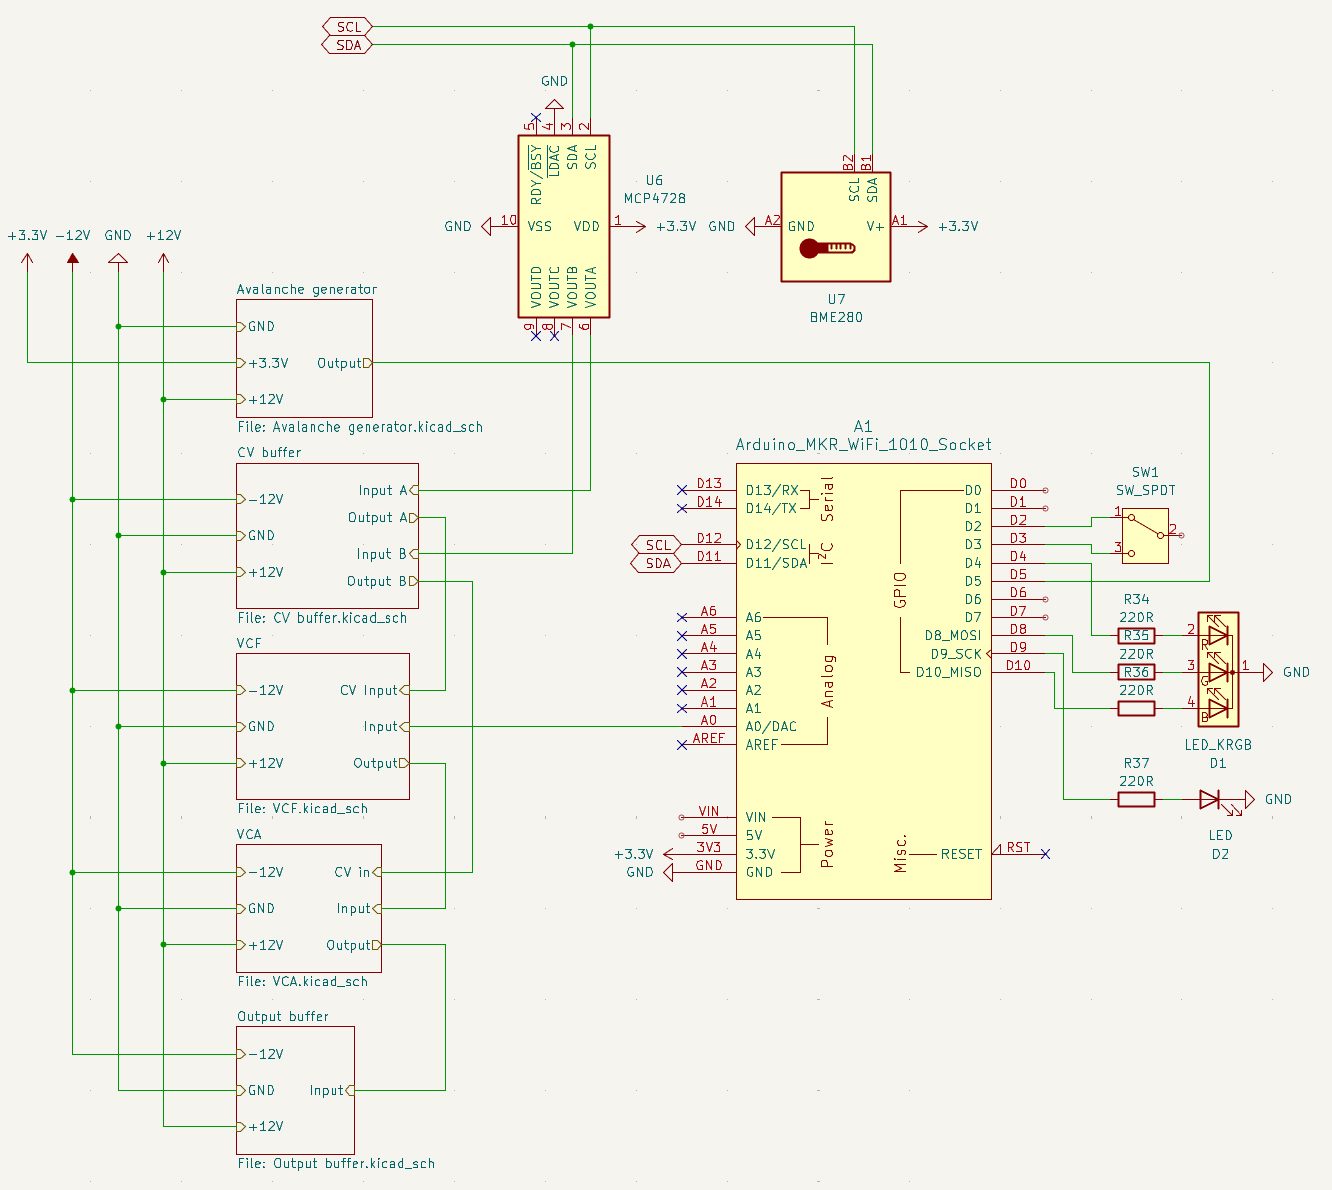Click the "File: VCF.kicad_sch" text
The width and height of the screenshot is (1332, 1190).
coord(303,808)
